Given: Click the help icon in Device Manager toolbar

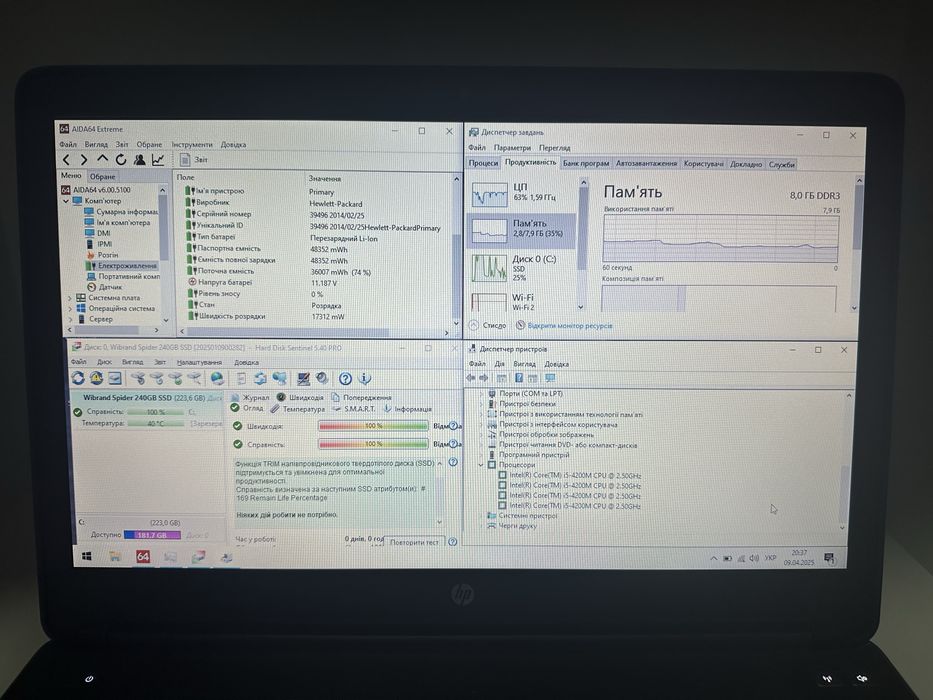Looking at the screenshot, I should (x=519, y=378).
